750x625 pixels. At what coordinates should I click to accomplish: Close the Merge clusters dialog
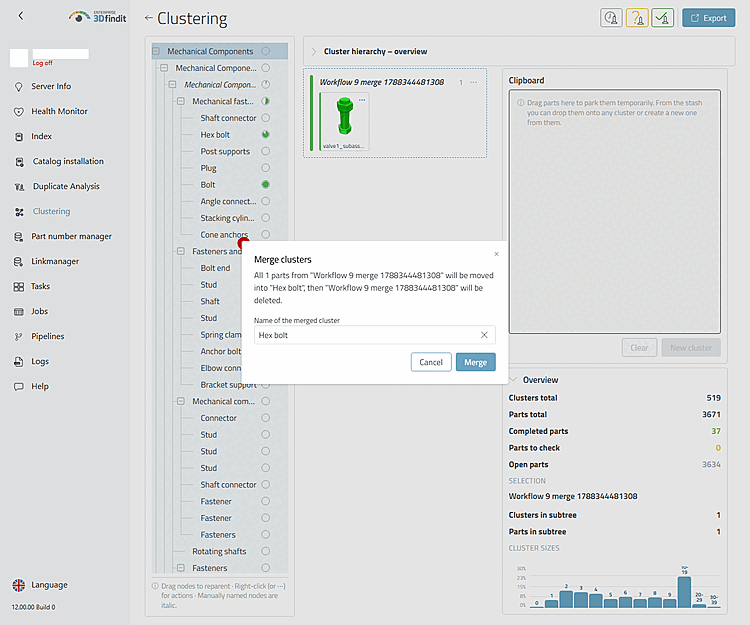[x=496, y=254]
